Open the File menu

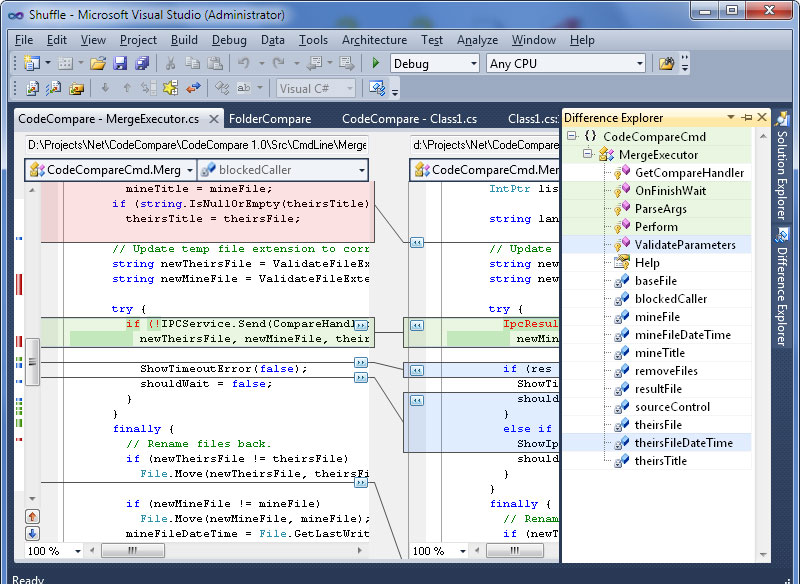click(24, 40)
